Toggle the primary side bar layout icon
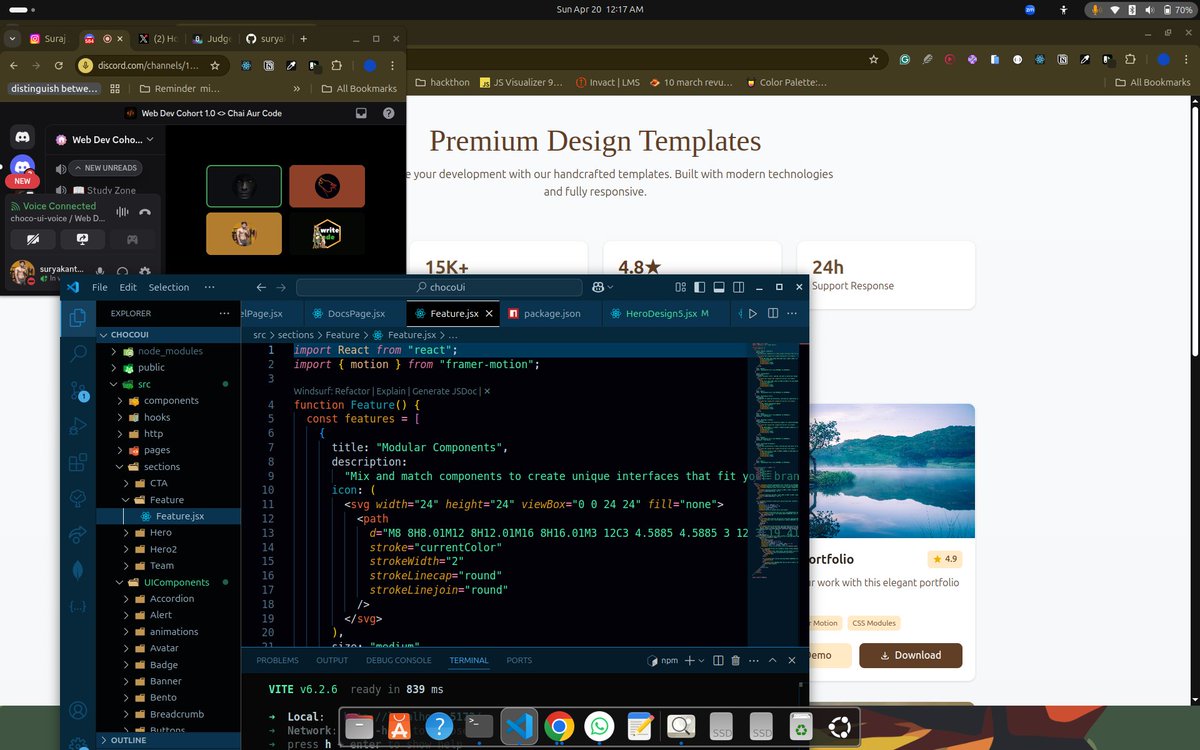The height and width of the screenshot is (750, 1200). tap(699, 287)
